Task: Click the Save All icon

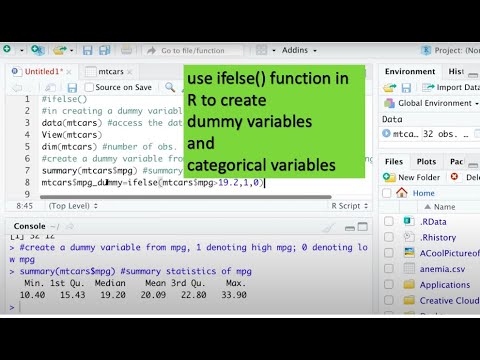Action: coord(105,50)
